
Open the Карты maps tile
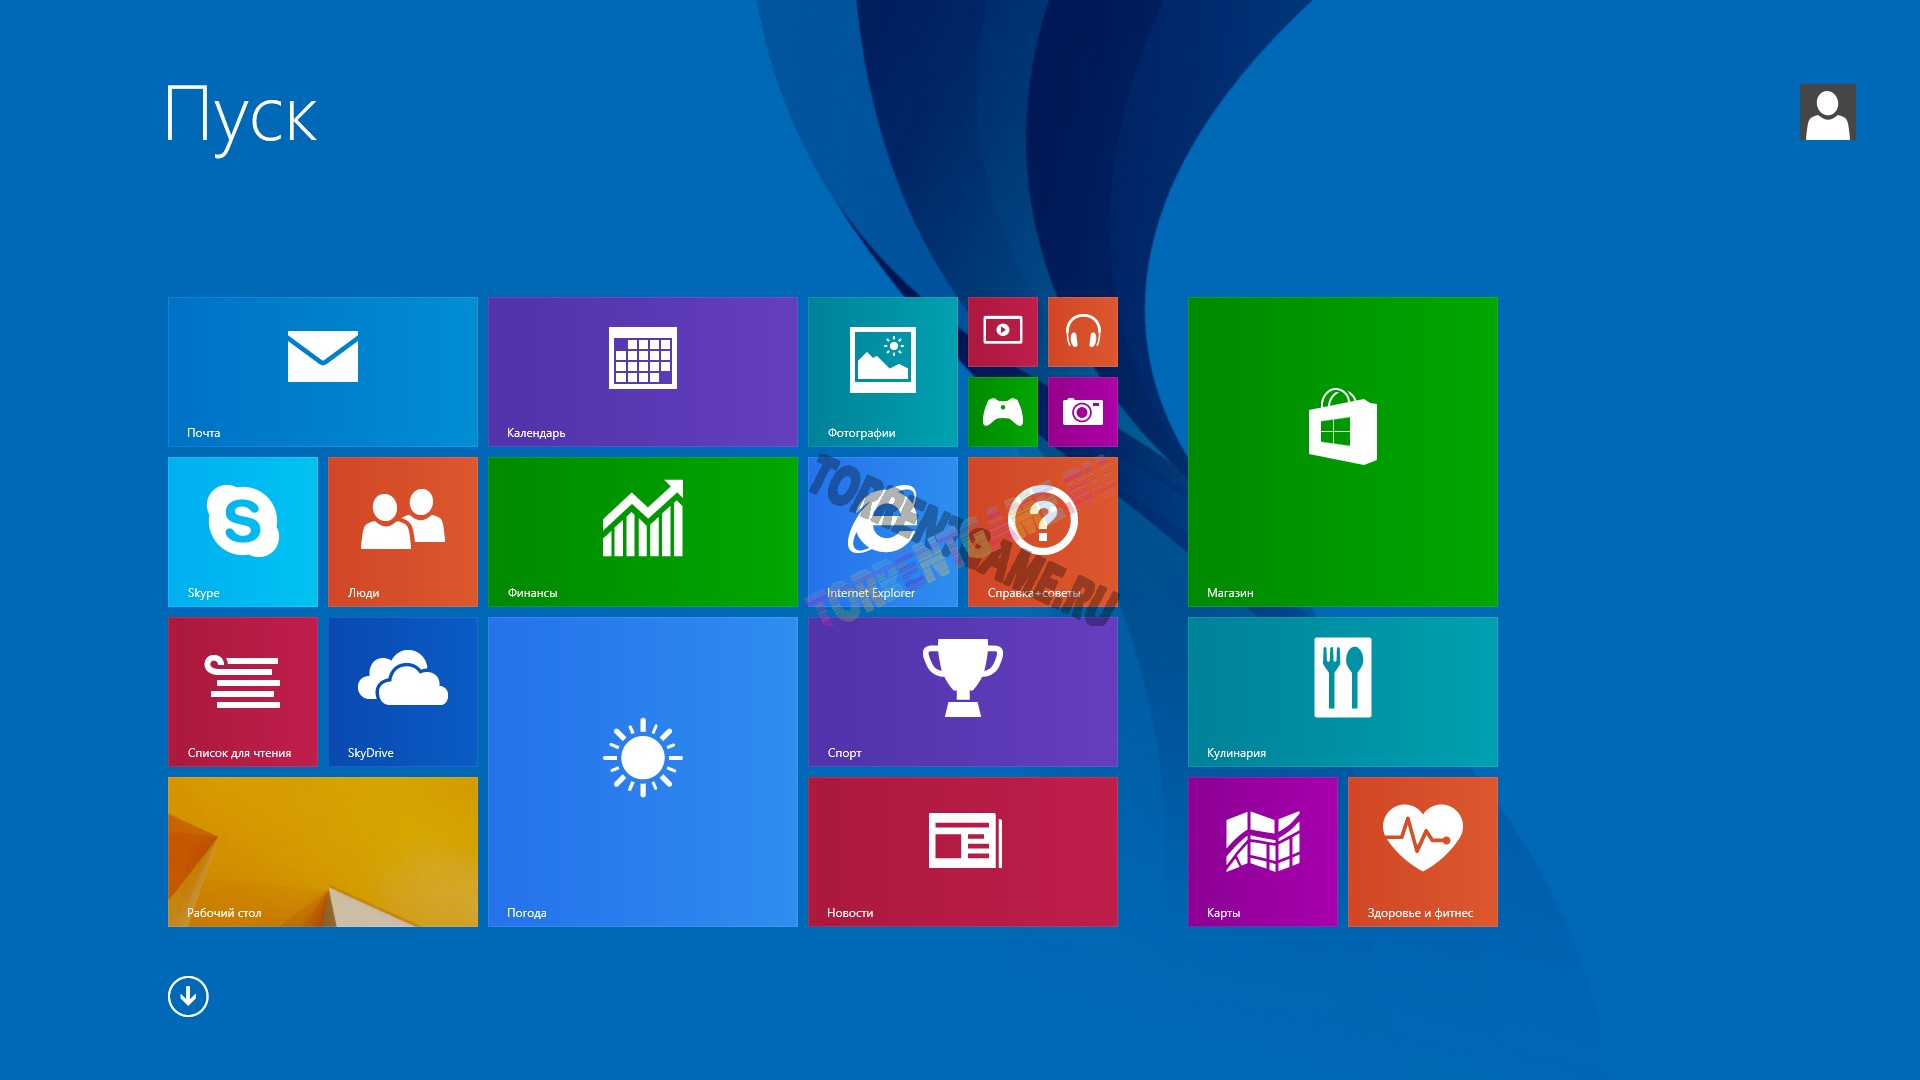pos(1262,851)
